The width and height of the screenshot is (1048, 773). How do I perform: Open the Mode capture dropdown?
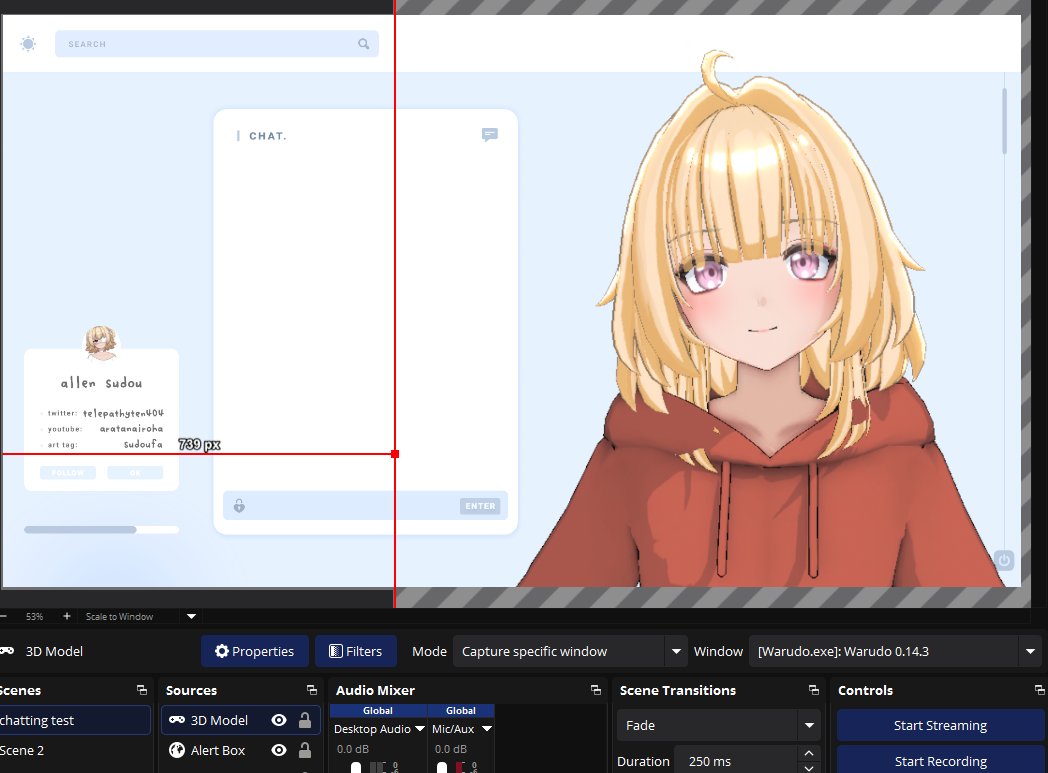[x=676, y=651]
